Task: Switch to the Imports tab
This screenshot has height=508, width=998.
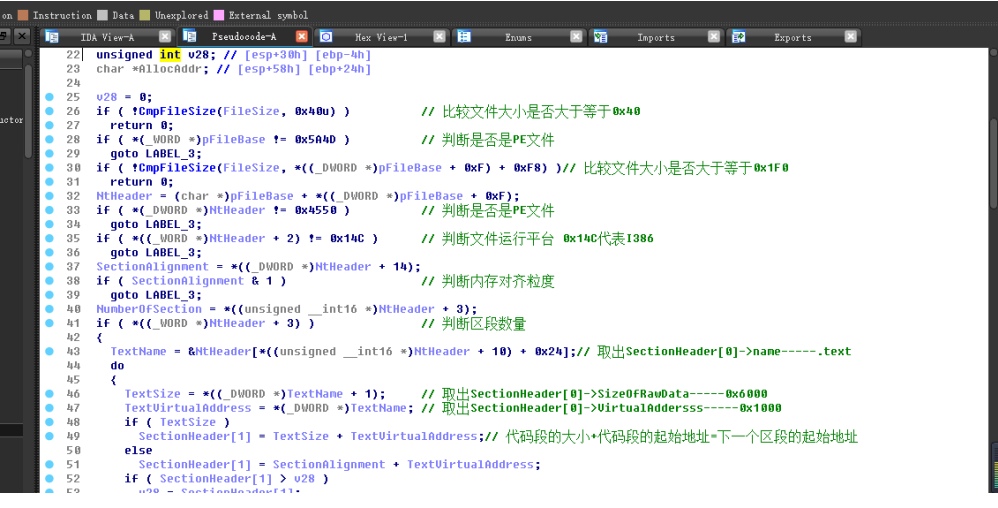Action: point(656,38)
